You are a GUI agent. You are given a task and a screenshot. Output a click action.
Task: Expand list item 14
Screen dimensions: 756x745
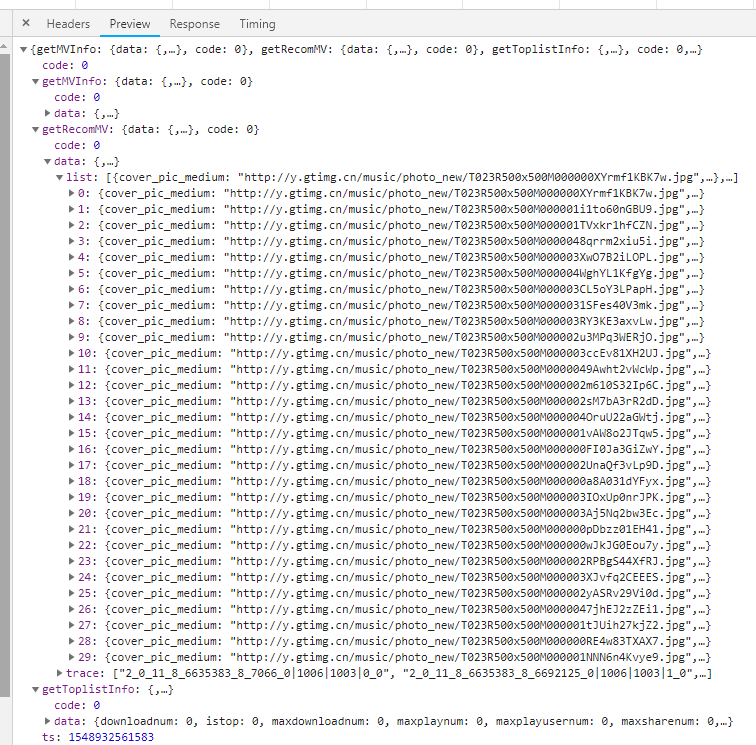(x=71, y=417)
